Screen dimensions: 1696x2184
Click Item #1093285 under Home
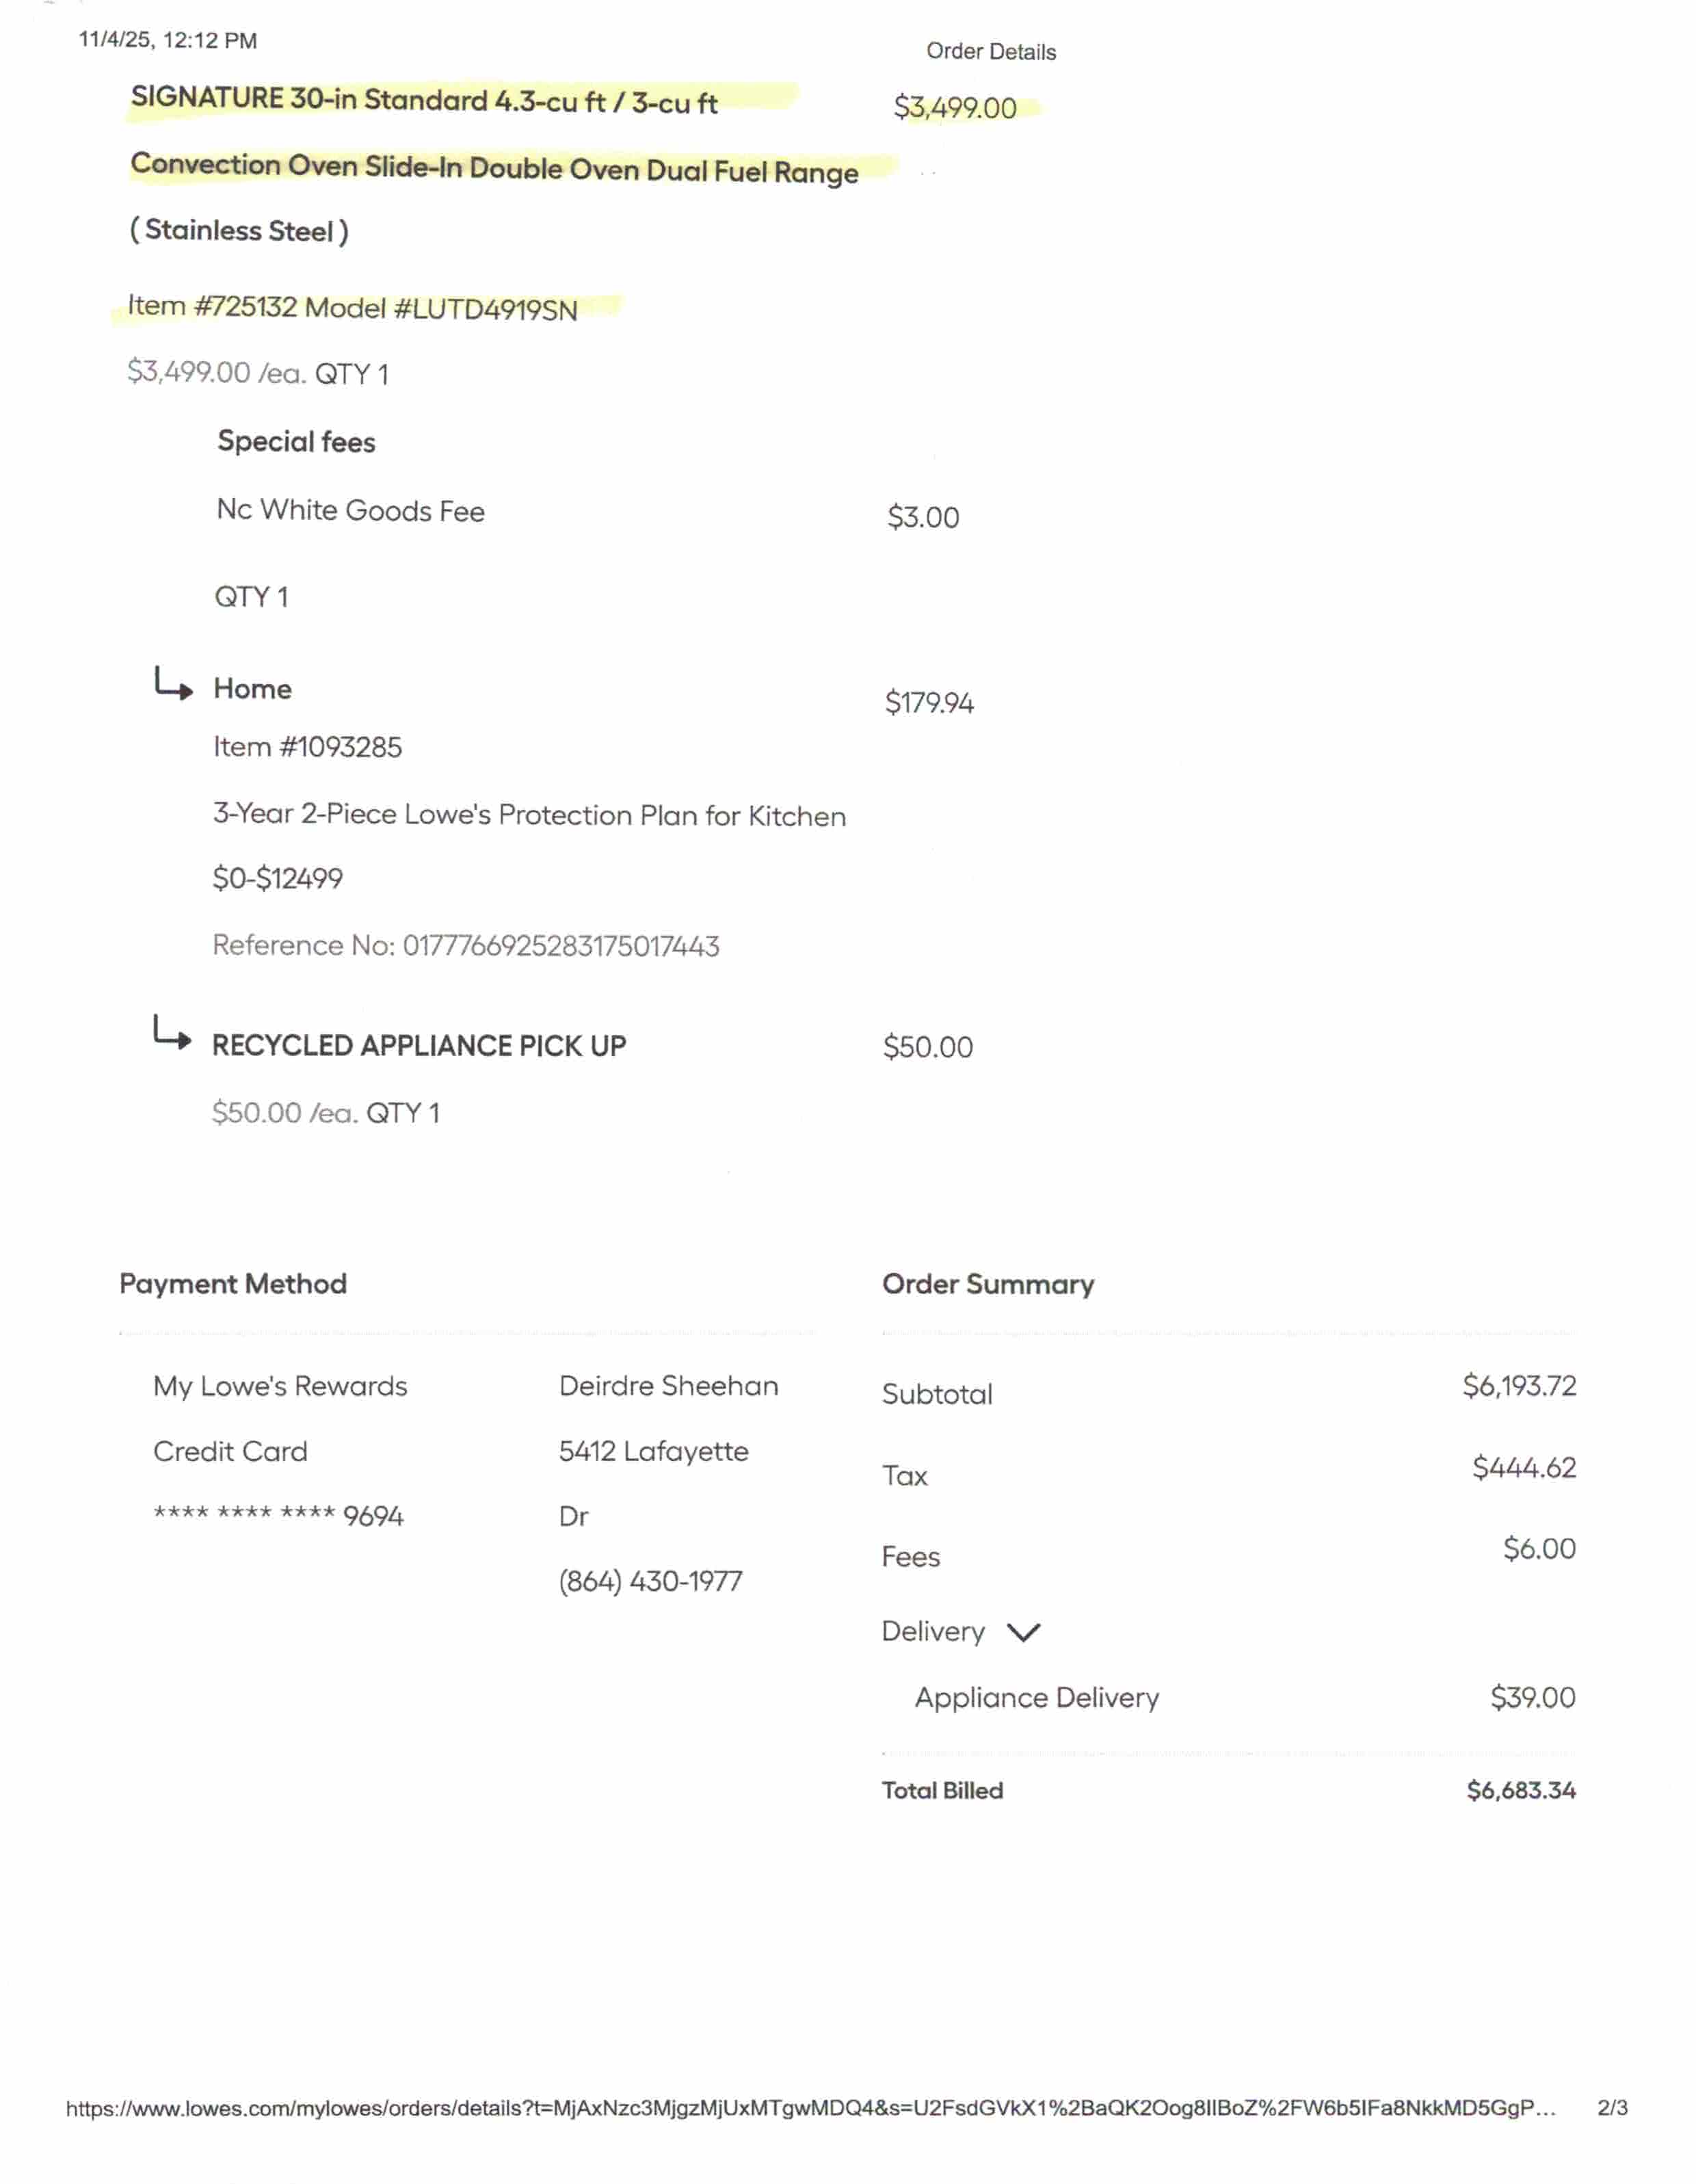pyautogui.click(x=307, y=747)
